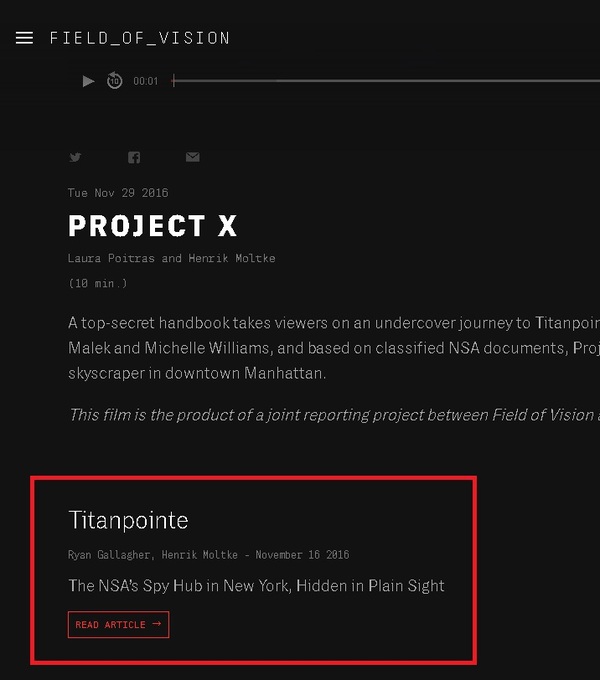Image resolution: width=600 pixels, height=680 pixels.
Task: Click the Tue Nov 29 2016 date
Action: point(118,193)
